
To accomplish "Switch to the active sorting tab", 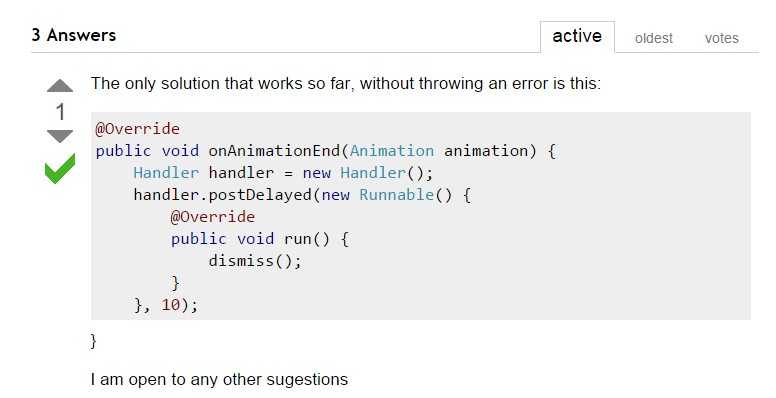I will point(577,36).
